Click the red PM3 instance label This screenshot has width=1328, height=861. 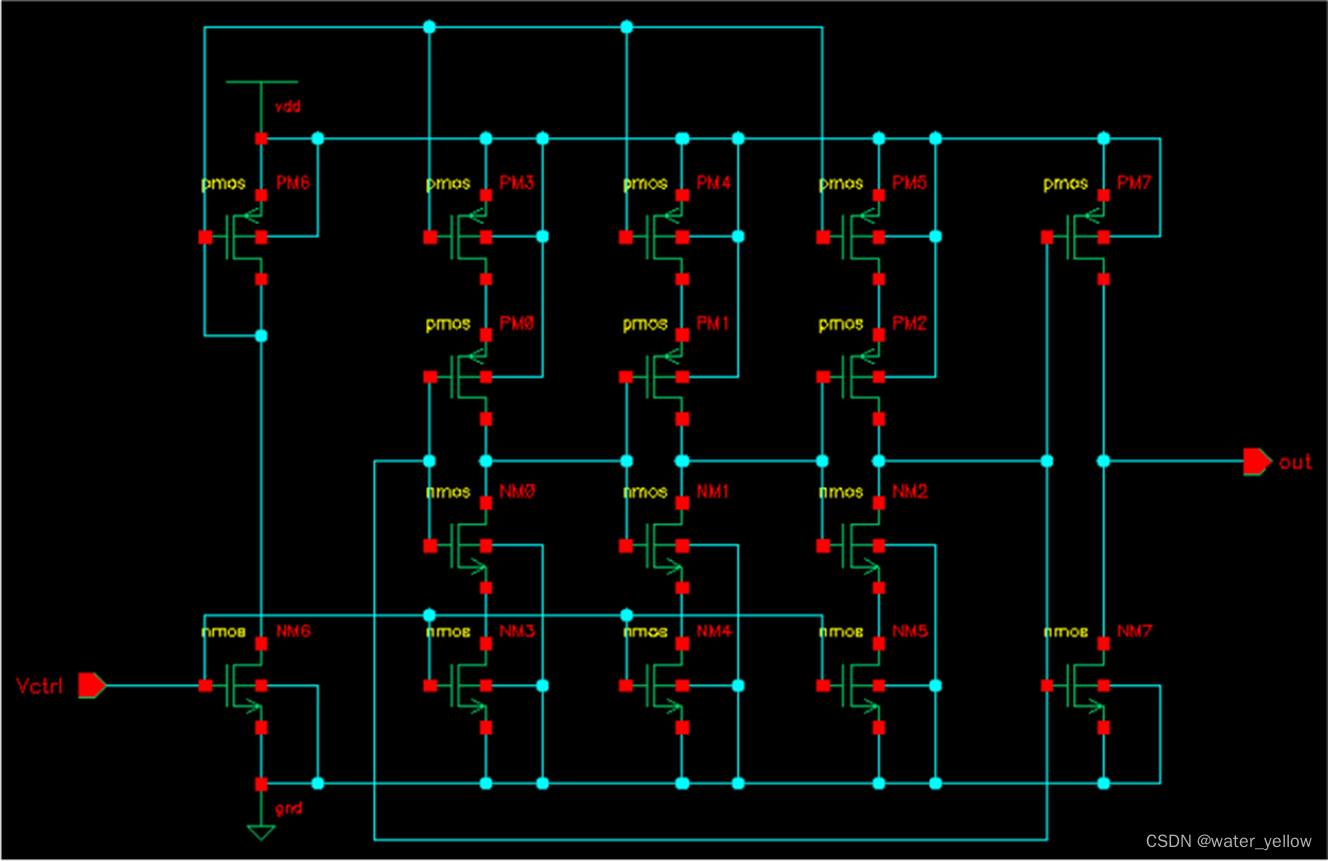point(518,184)
